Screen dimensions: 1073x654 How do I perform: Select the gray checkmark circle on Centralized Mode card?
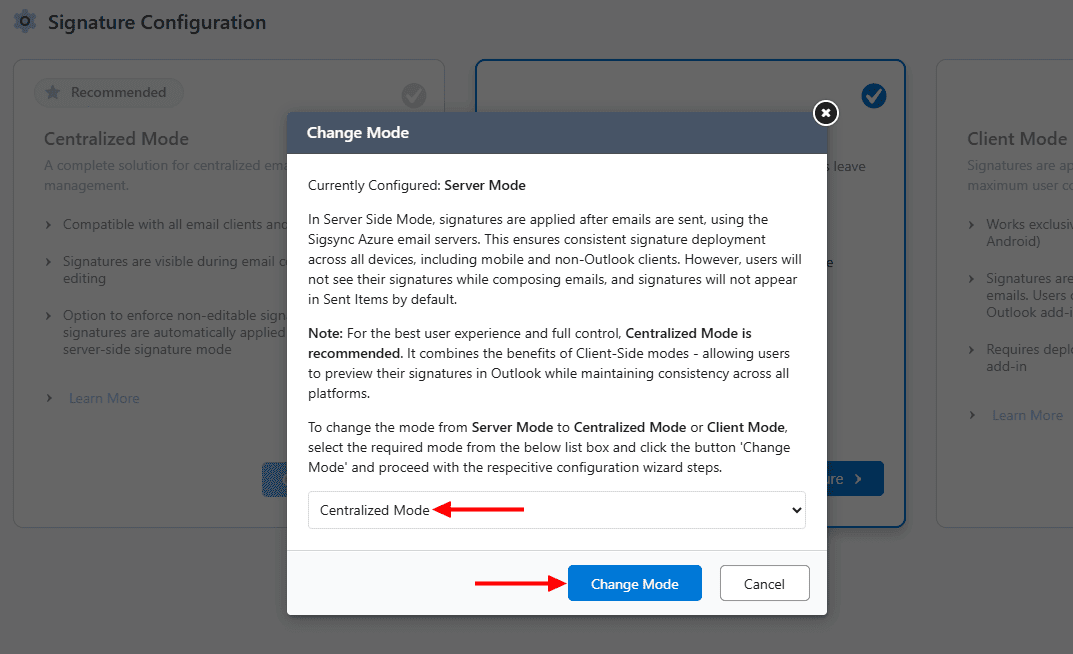coord(413,95)
